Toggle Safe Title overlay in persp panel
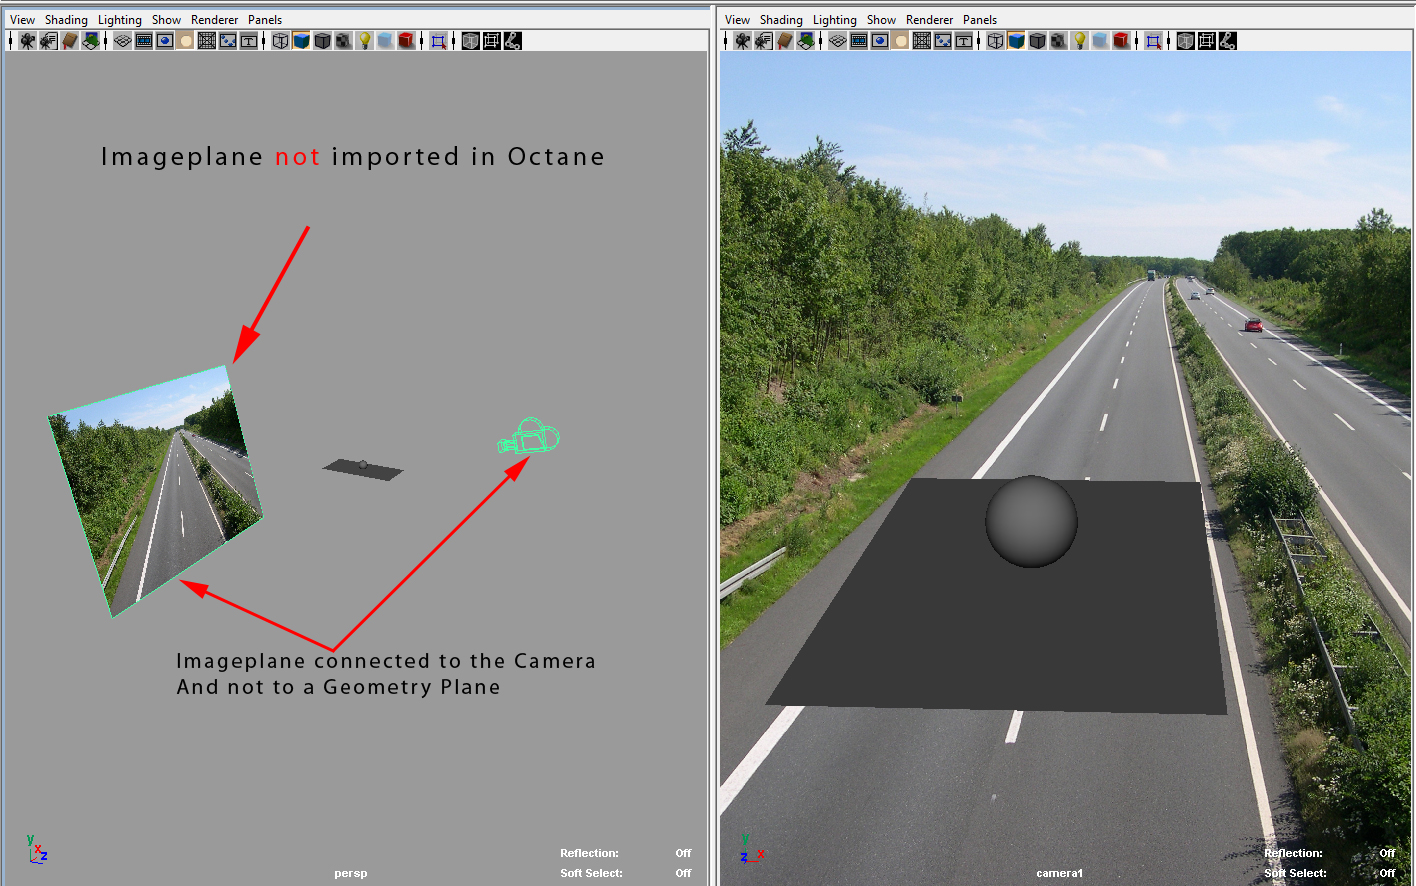The image size is (1416, 886). (x=249, y=41)
